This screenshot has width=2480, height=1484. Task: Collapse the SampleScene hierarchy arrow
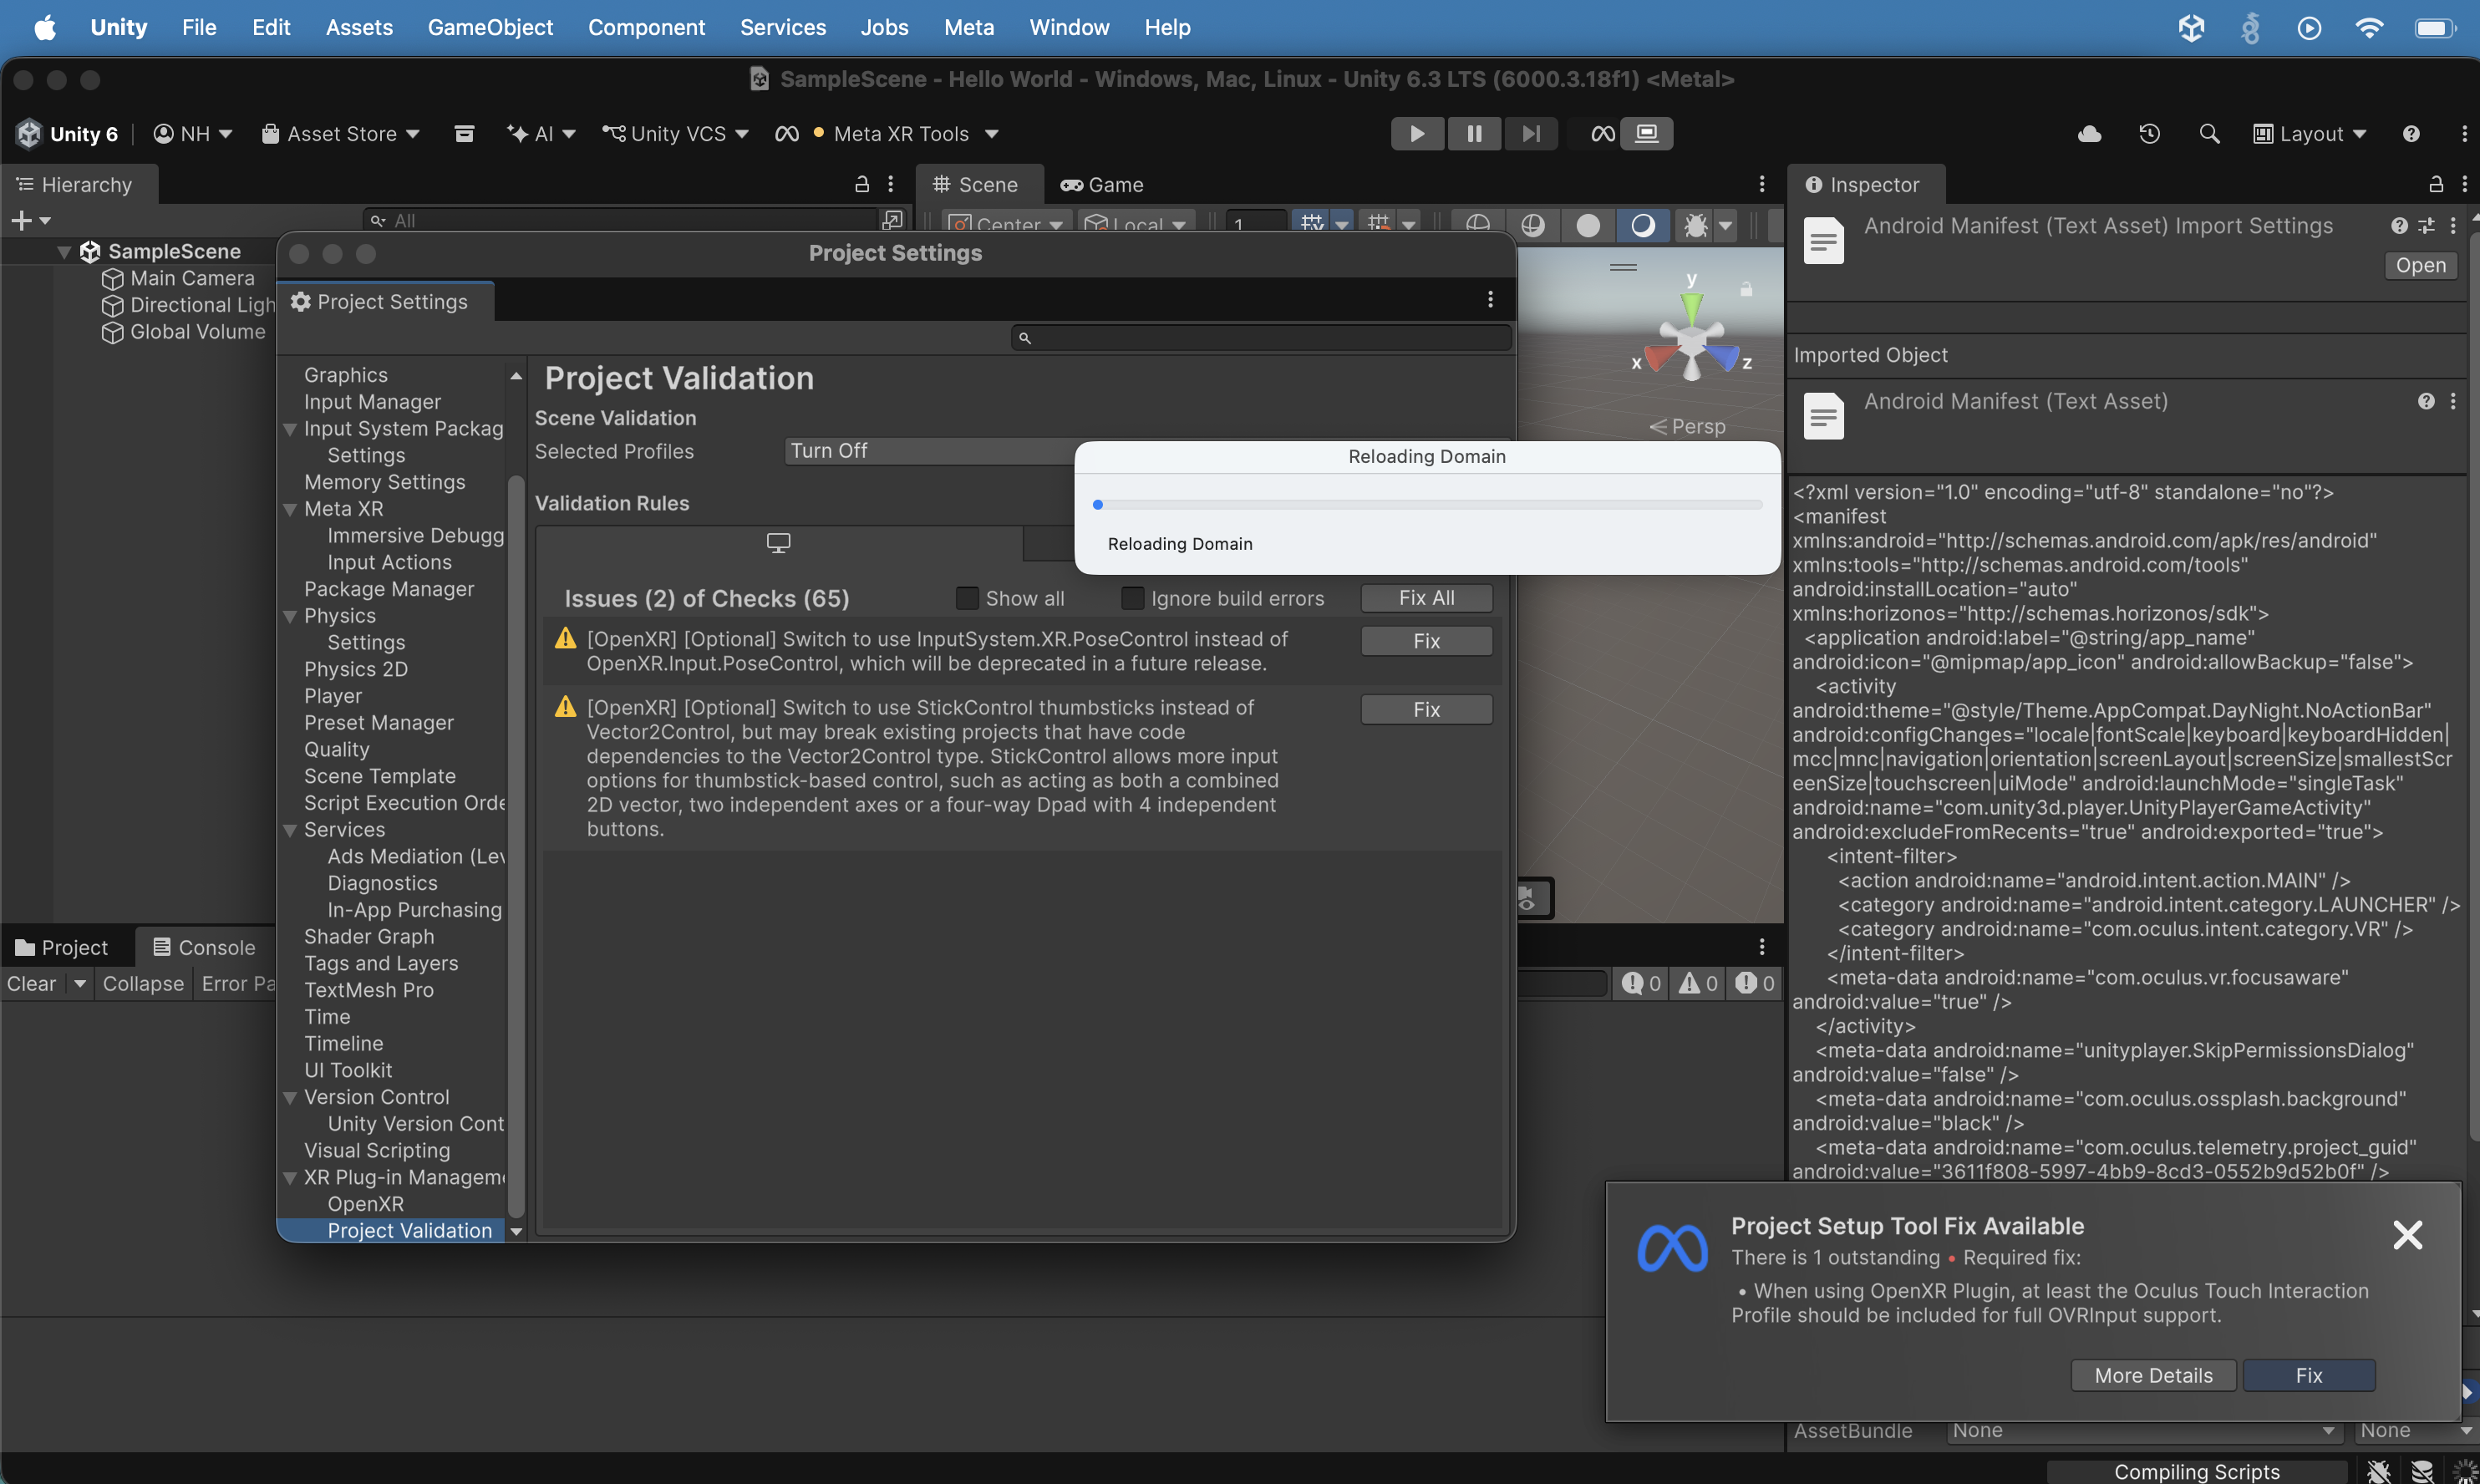click(x=64, y=252)
